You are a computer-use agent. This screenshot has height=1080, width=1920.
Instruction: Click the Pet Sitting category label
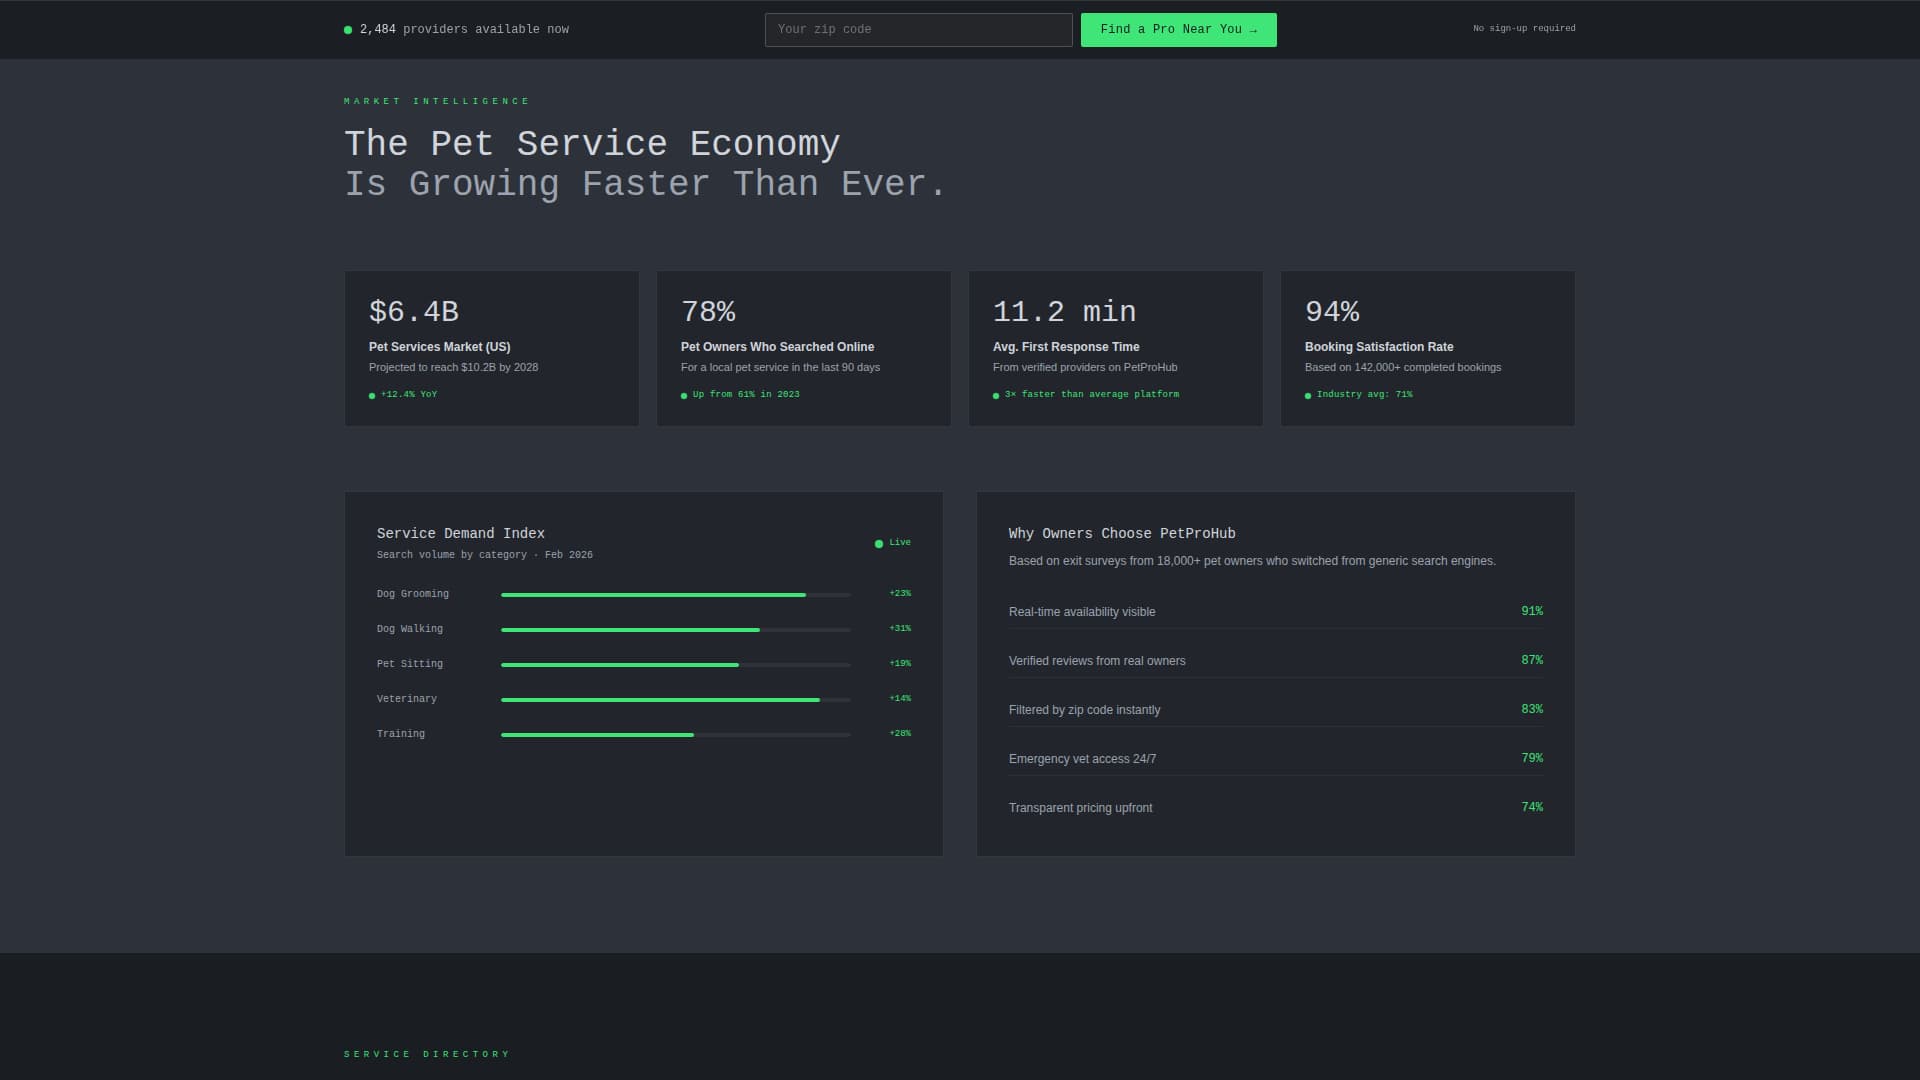tap(410, 664)
